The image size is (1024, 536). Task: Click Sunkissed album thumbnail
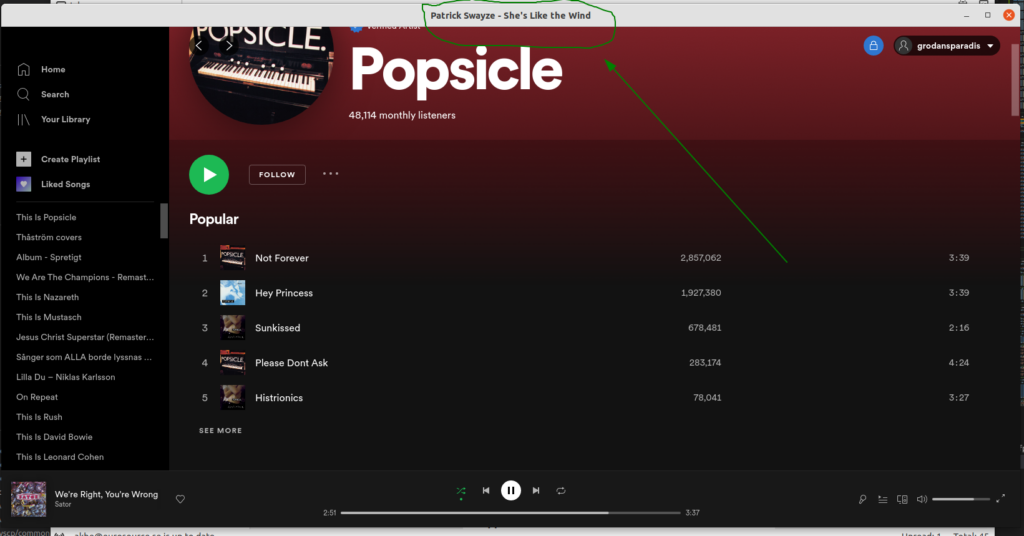pyautogui.click(x=232, y=328)
